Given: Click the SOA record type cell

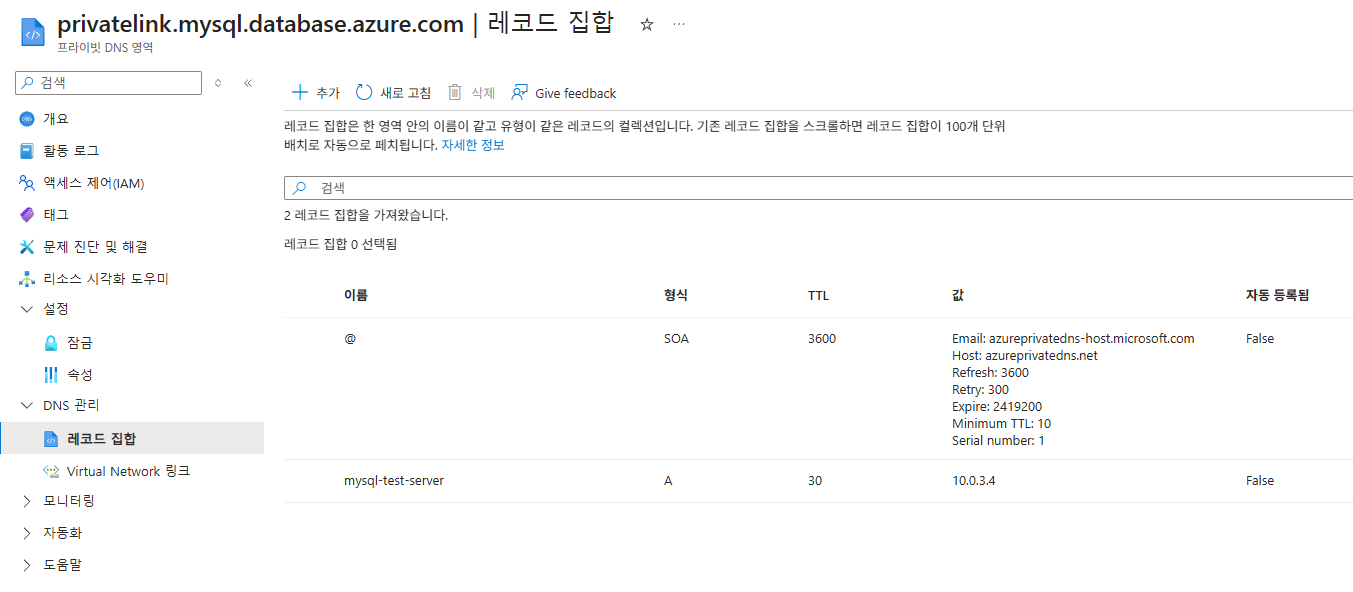Looking at the screenshot, I should (676, 339).
